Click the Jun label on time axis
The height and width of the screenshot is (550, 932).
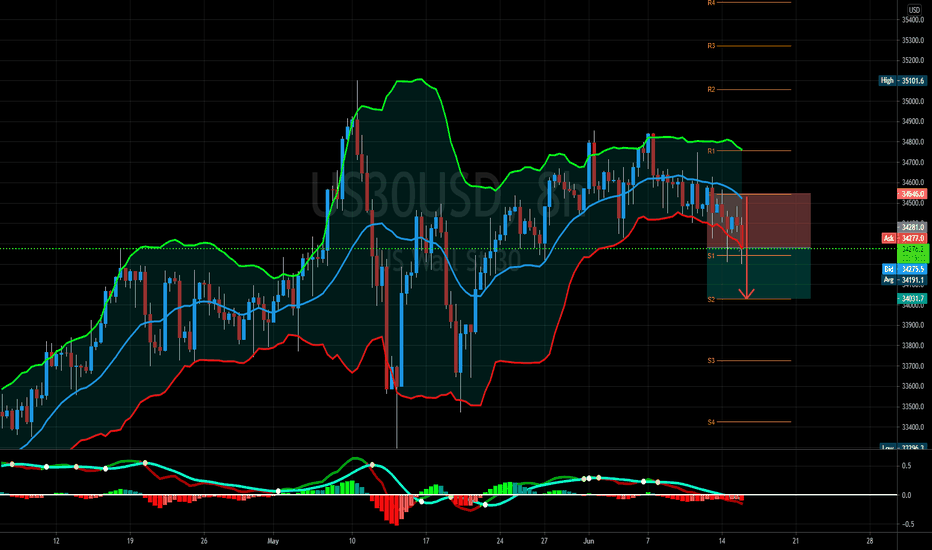tap(588, 541)
